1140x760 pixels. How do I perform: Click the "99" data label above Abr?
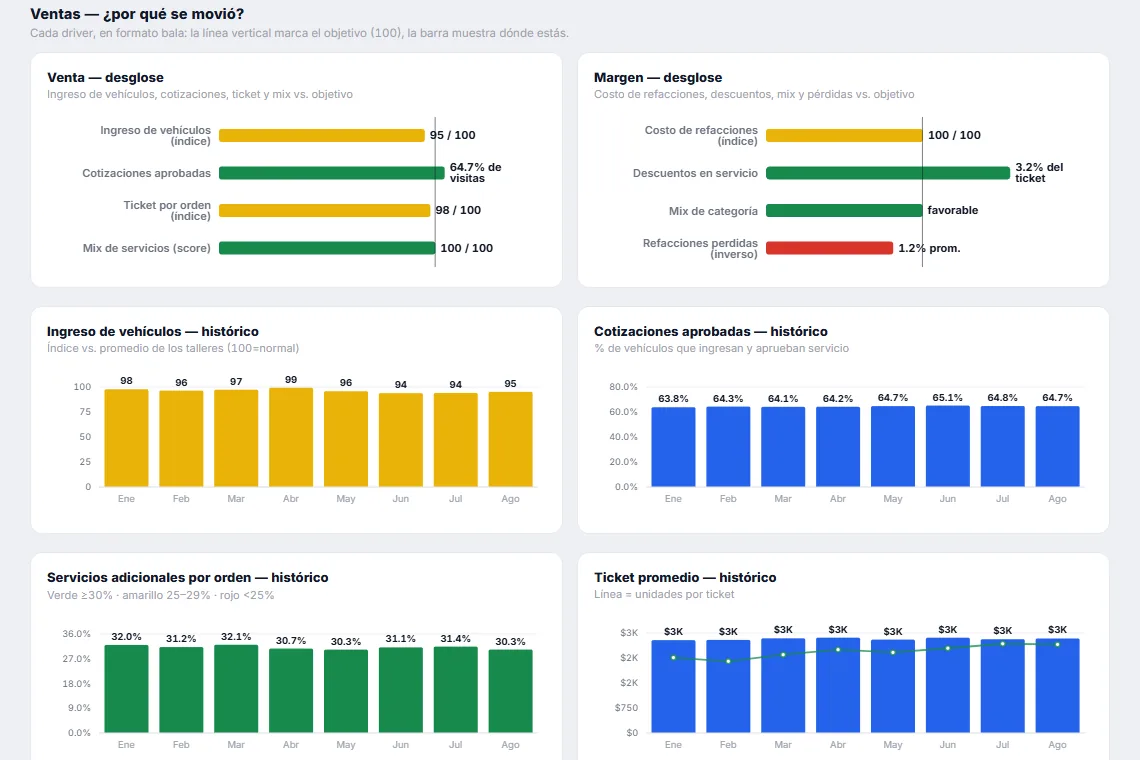291,380
